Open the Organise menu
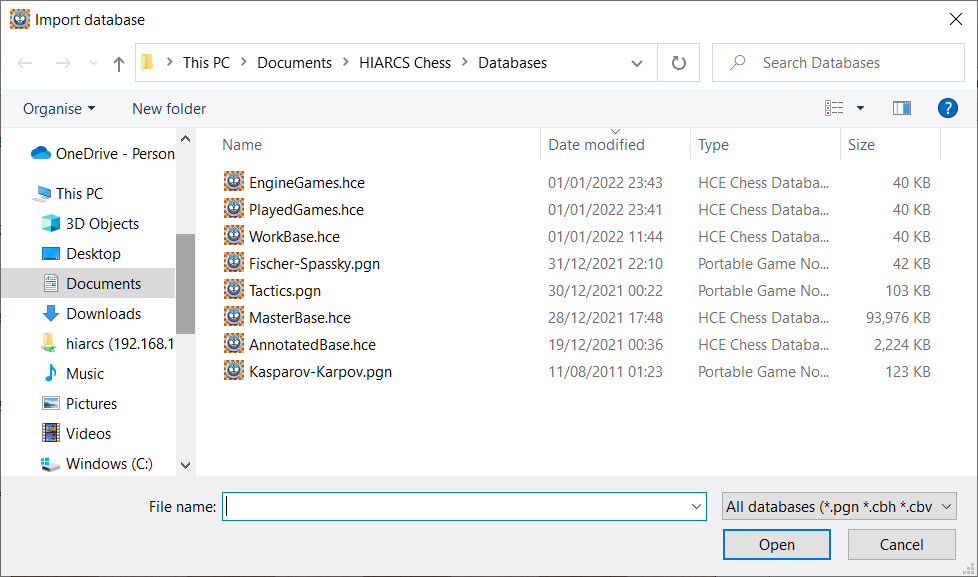This screenshot has height=577, width=978. pyautogui.click(x=59, y=108)
